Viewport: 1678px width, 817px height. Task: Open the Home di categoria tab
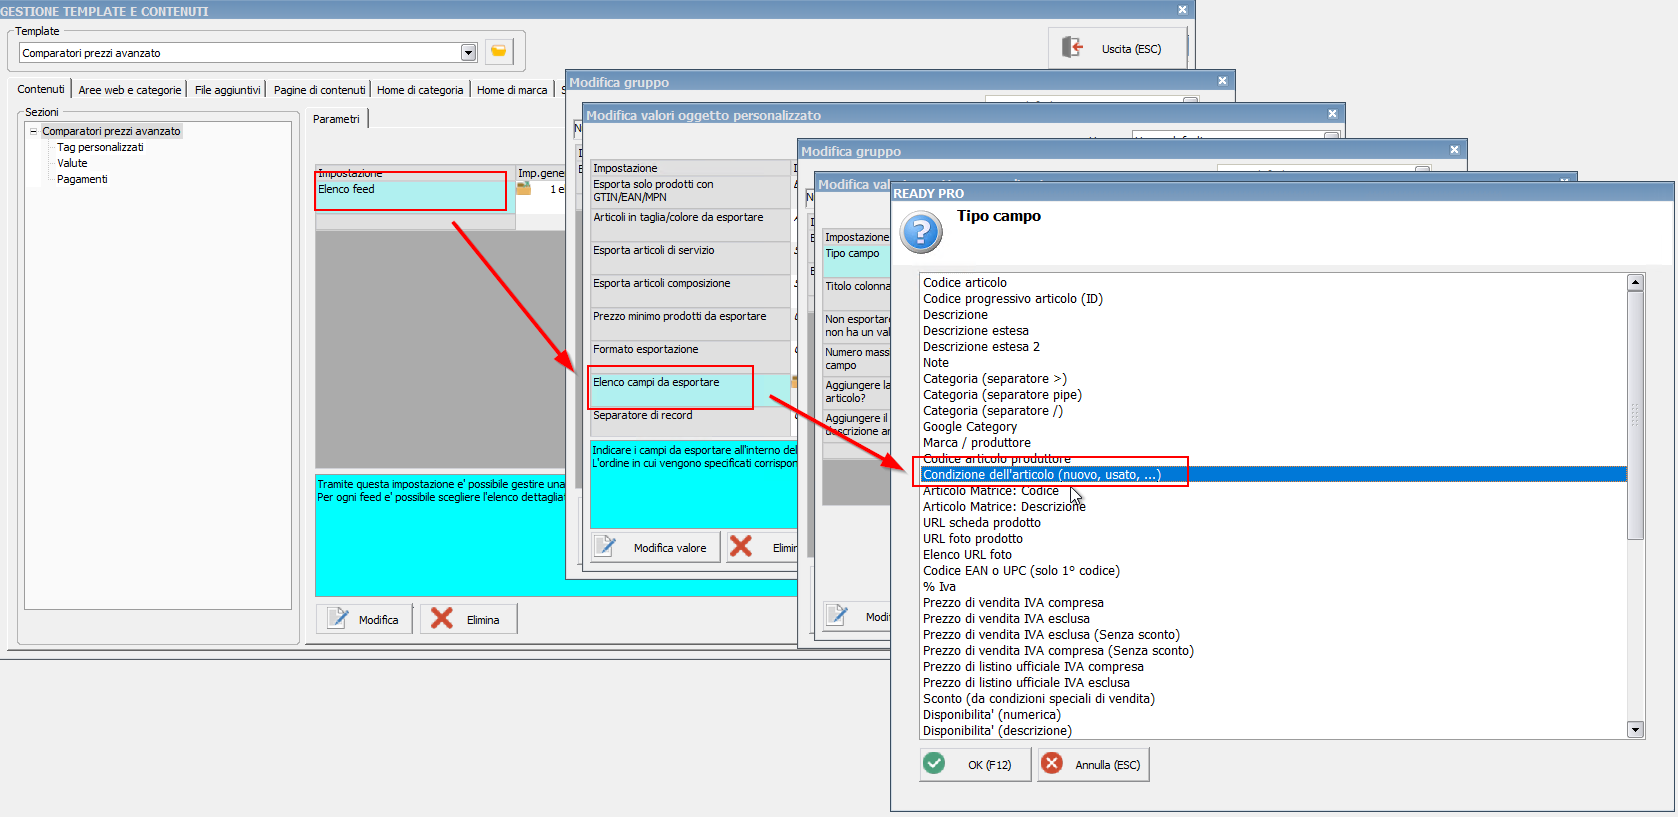pos(420,90)
